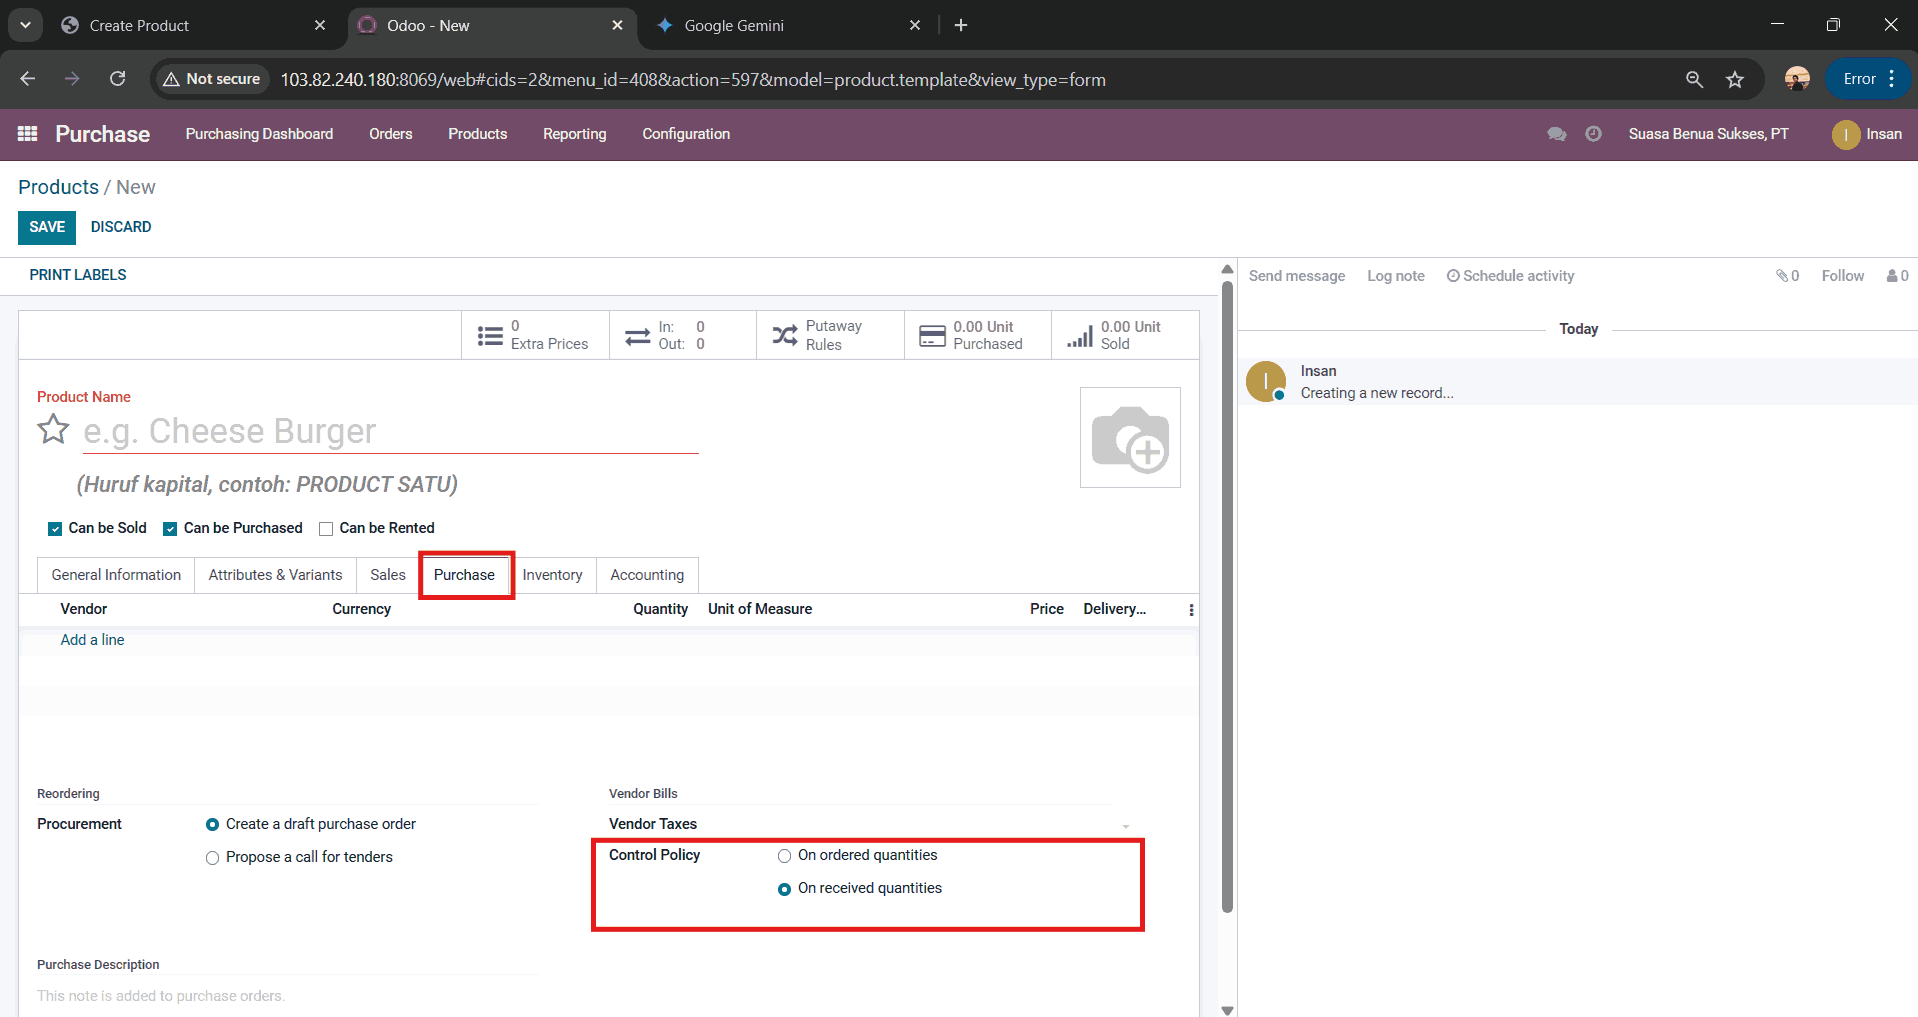Screen dimensions: 1918x1017
Task: Switch to the Inventory tab
Action: pos(552,575)
